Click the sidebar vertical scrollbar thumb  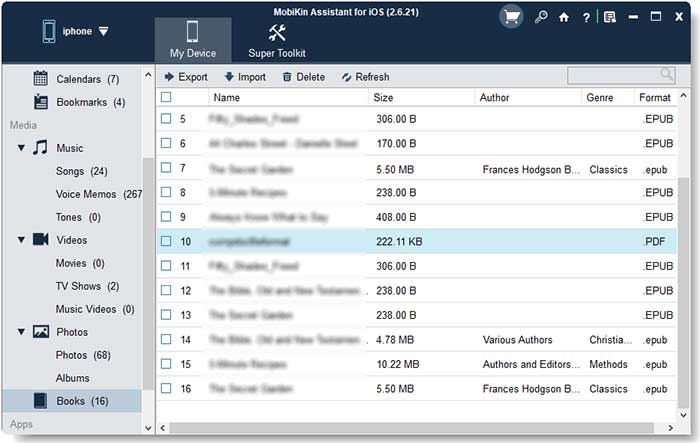[148, 273]
